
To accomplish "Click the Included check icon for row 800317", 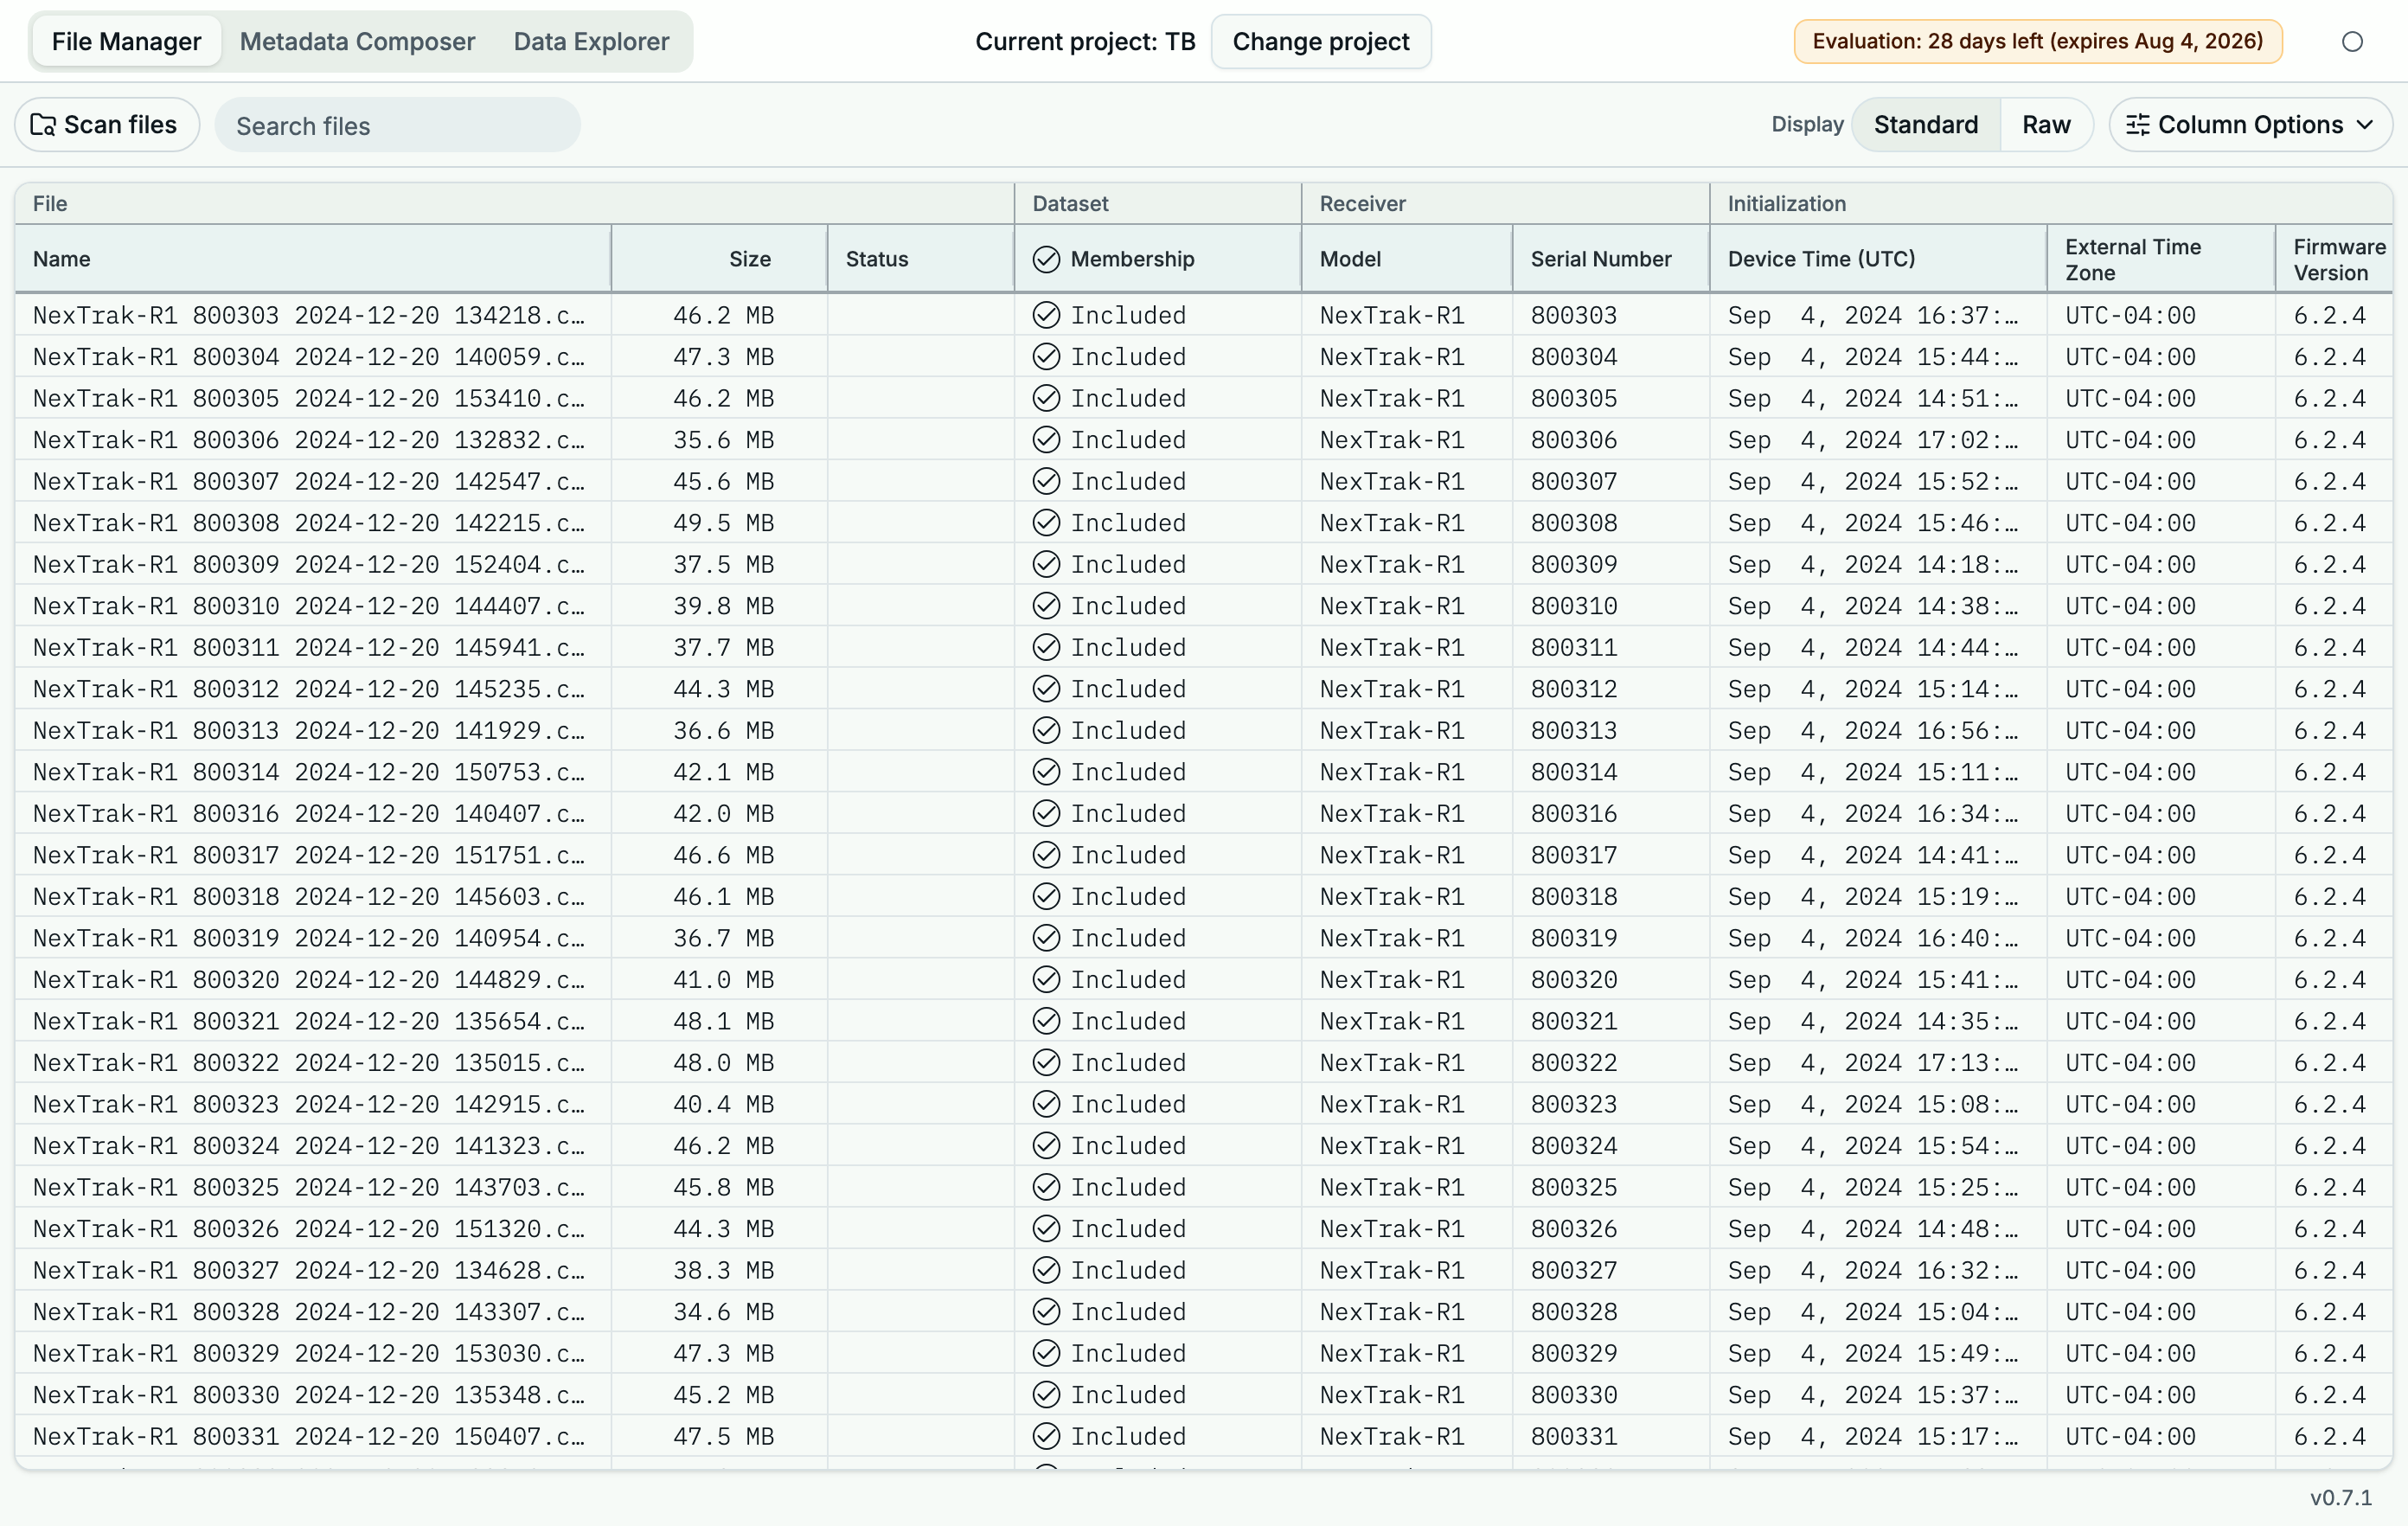I will (x=1046, y=855).
